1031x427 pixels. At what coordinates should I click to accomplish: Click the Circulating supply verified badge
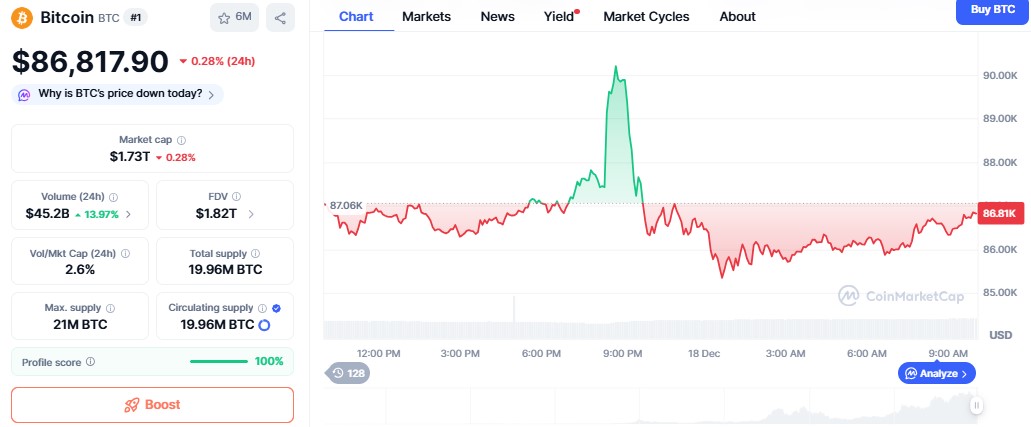276,309
